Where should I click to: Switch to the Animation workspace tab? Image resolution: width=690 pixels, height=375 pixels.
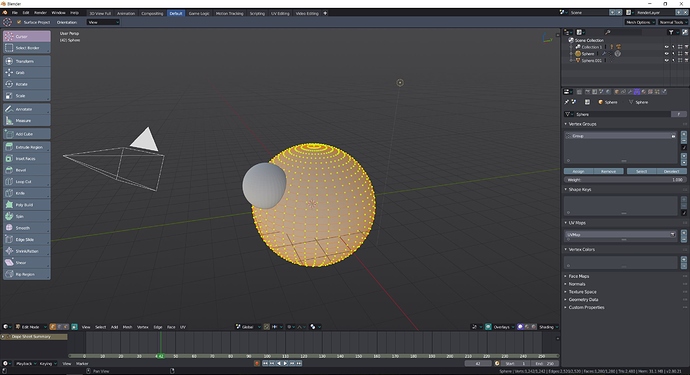click(126, 13)
